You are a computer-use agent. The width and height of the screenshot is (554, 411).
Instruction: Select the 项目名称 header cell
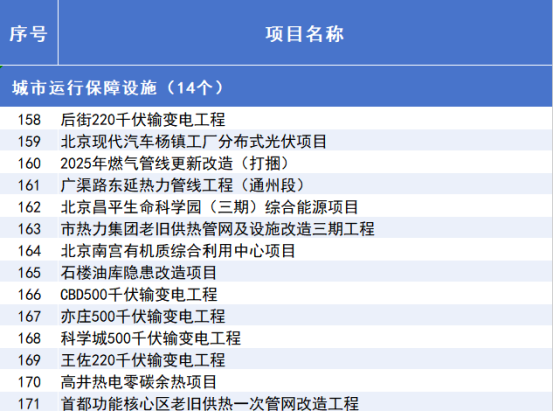point(305,33)
